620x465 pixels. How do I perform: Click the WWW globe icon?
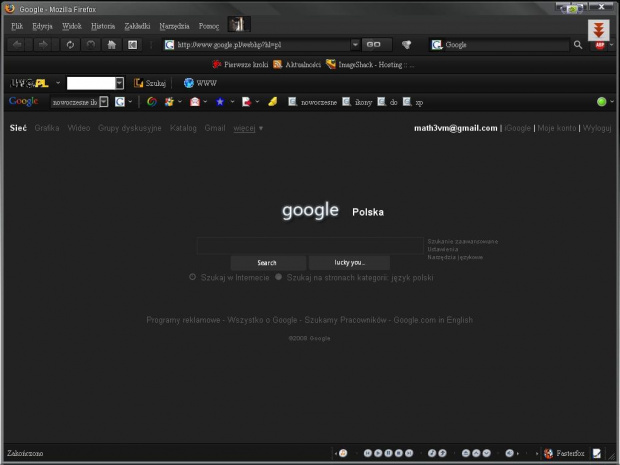click(x=189, y=83)
